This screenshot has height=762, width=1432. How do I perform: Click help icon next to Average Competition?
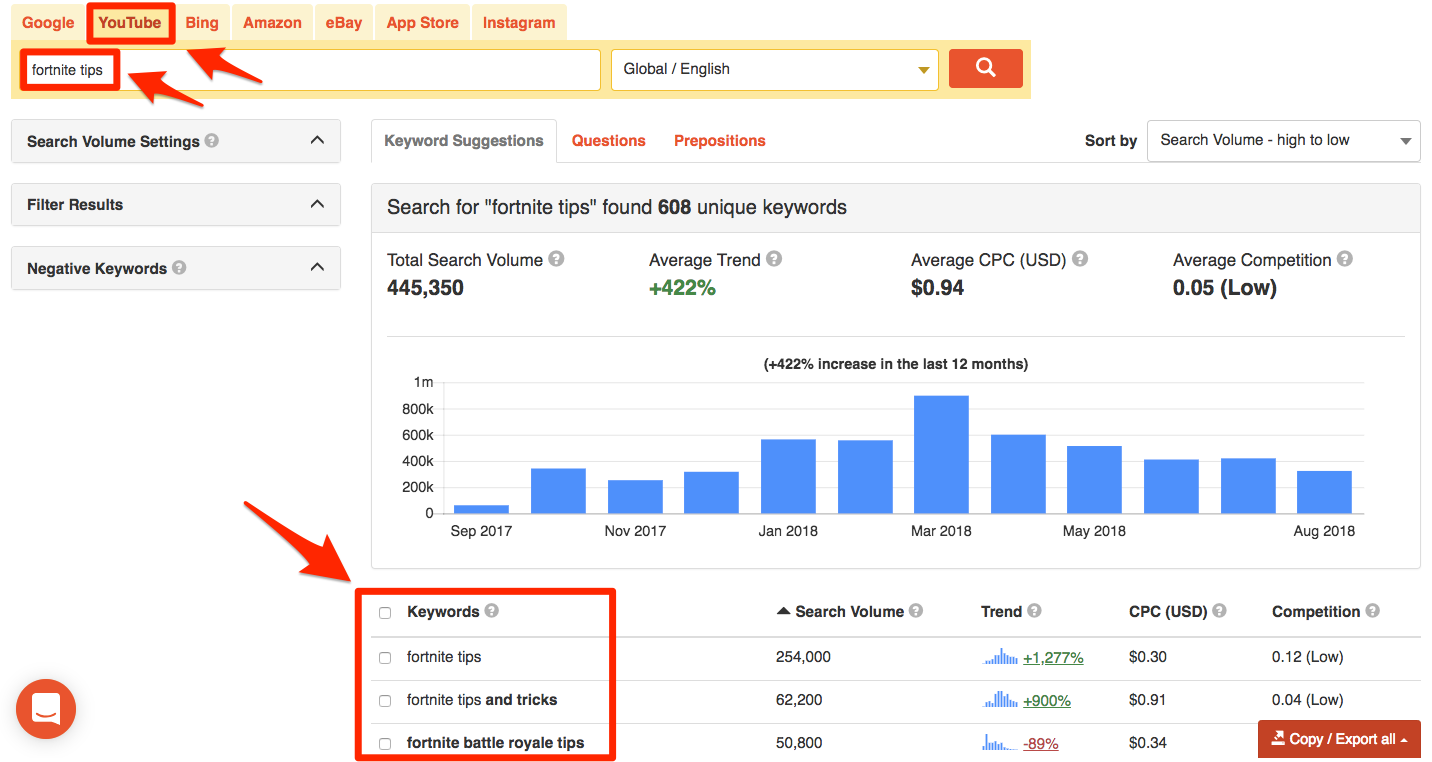[x=1345, y=259]
